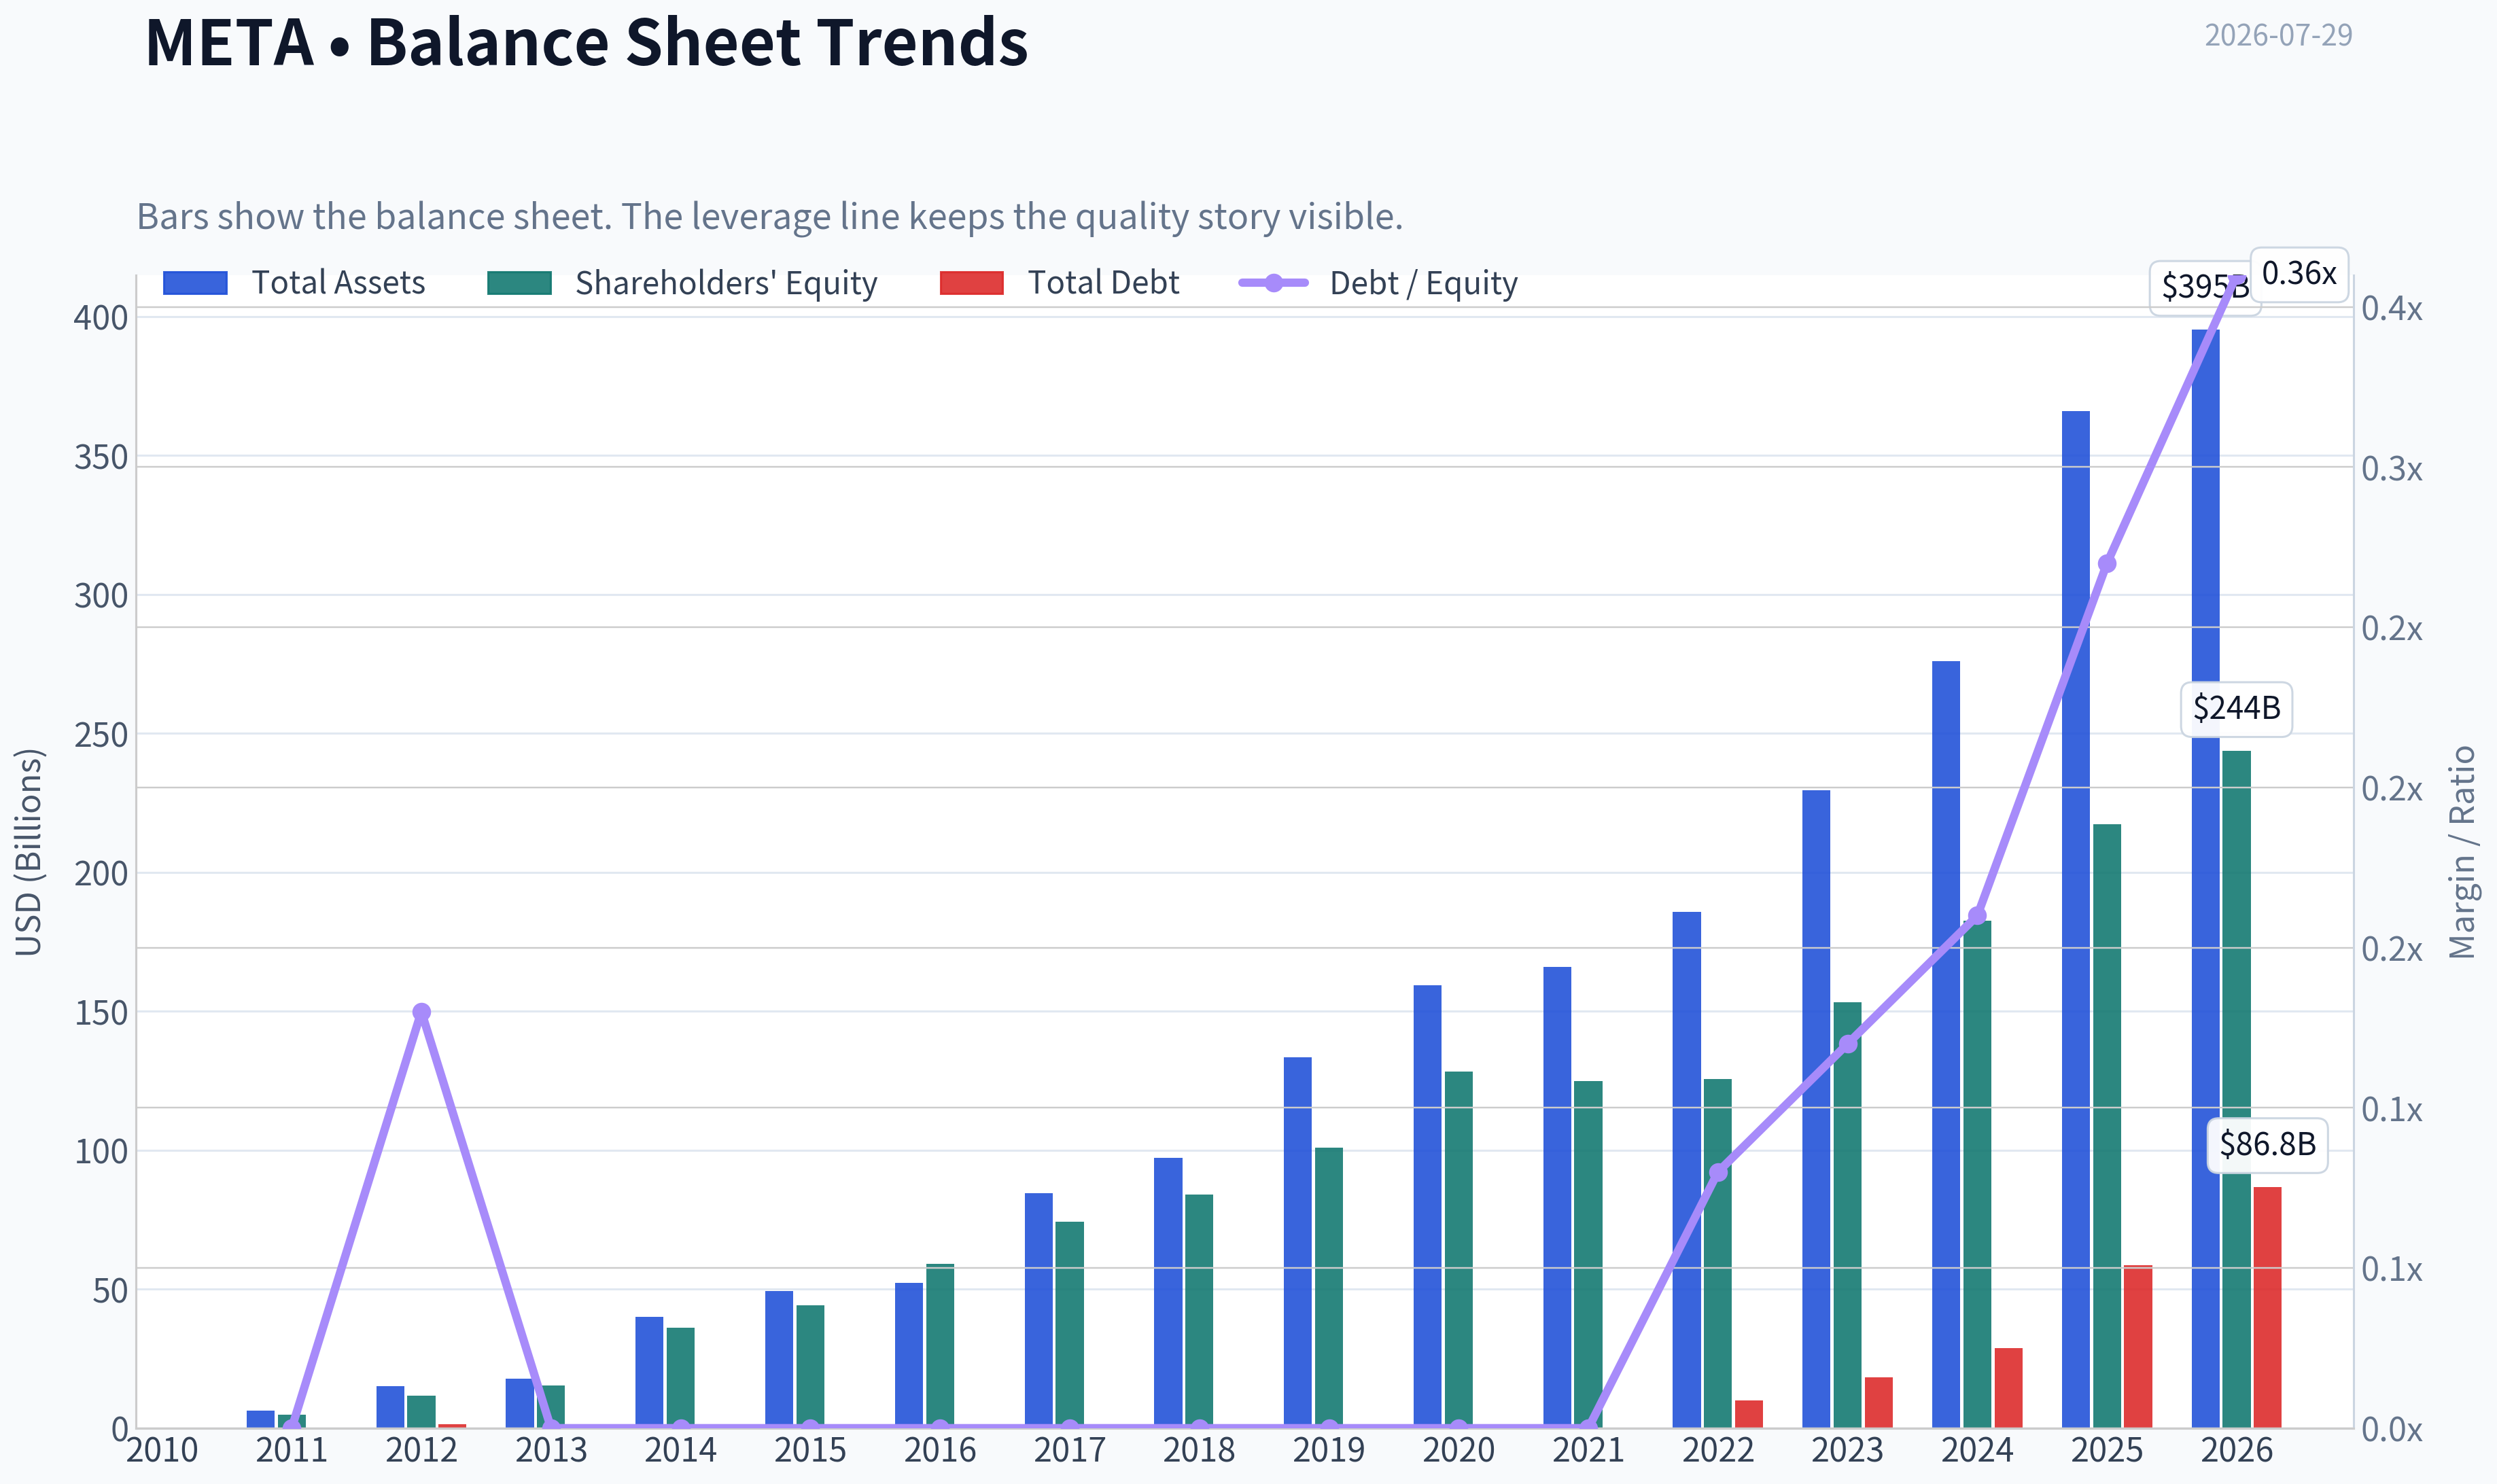Click the purple Debt / Equity line marker in legend

(x=1273, y=283)
